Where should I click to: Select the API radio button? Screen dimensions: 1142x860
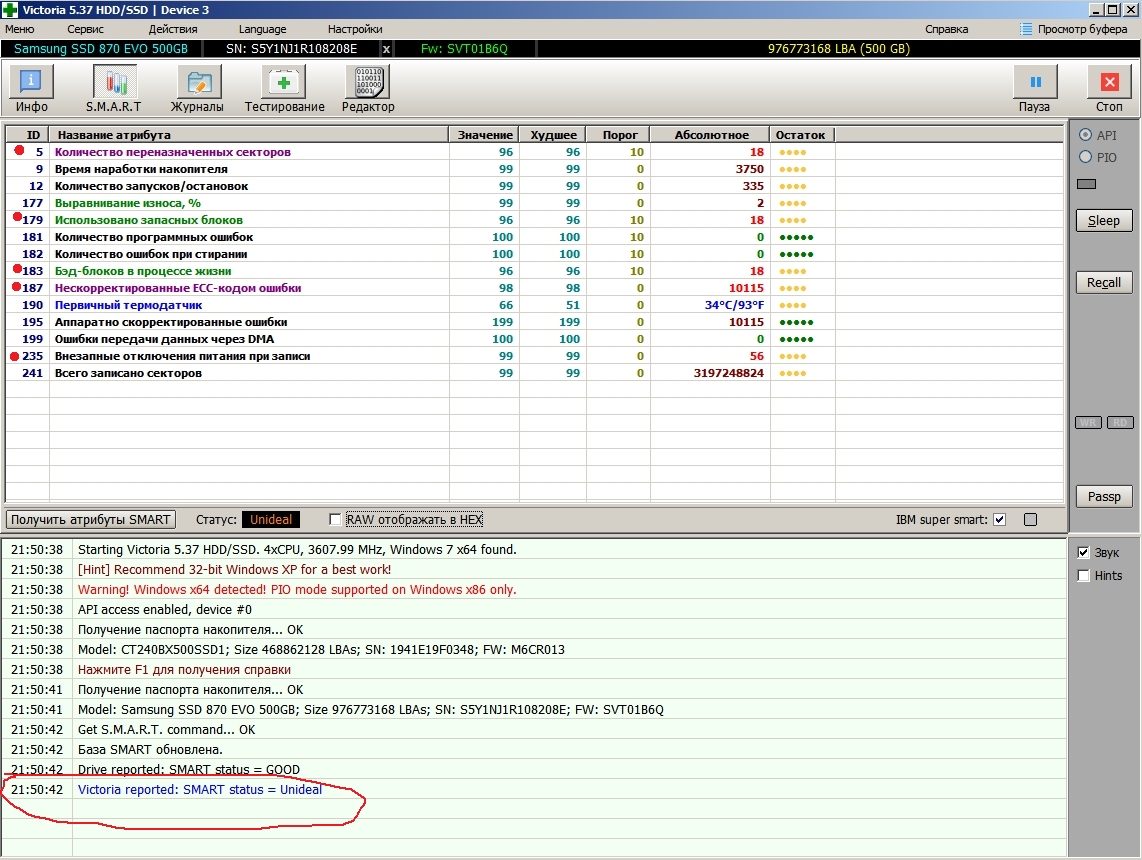click(1085, 135)
